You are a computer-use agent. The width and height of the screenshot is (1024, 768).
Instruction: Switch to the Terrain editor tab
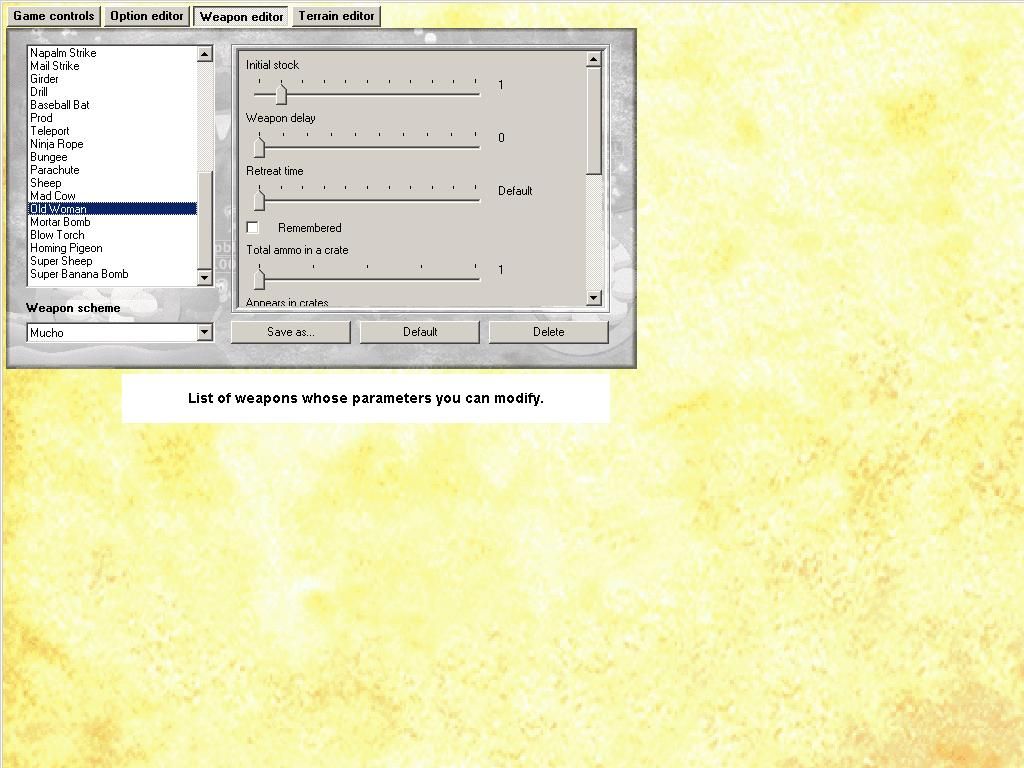pyautogui.click(x=336, y=16)
